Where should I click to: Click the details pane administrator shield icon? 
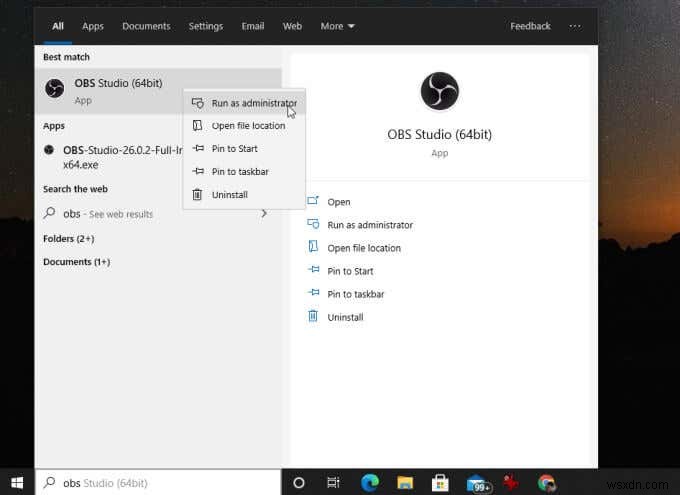click(x=313, y=224)
